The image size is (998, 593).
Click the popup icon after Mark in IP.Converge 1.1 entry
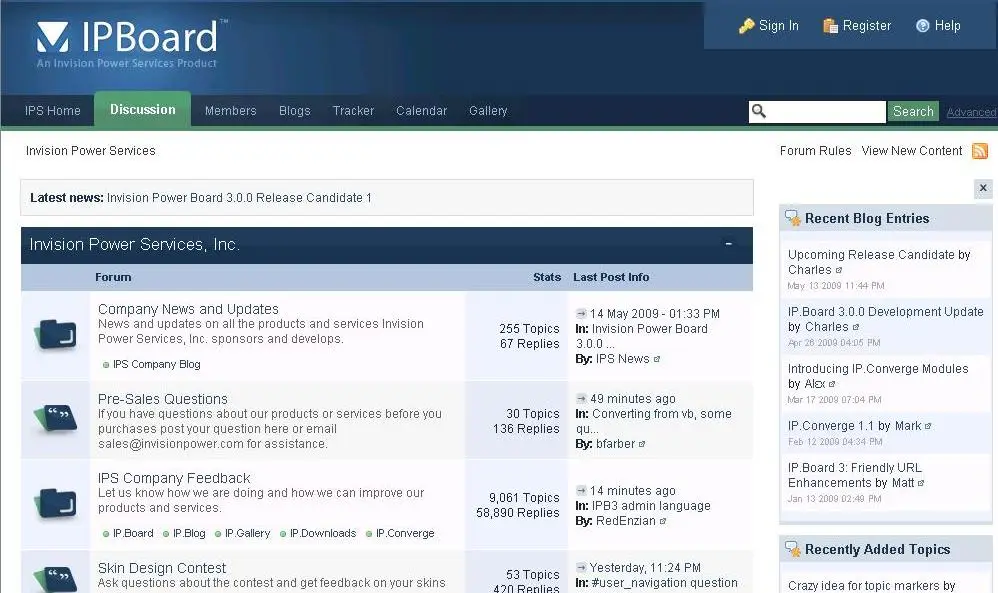928,426
